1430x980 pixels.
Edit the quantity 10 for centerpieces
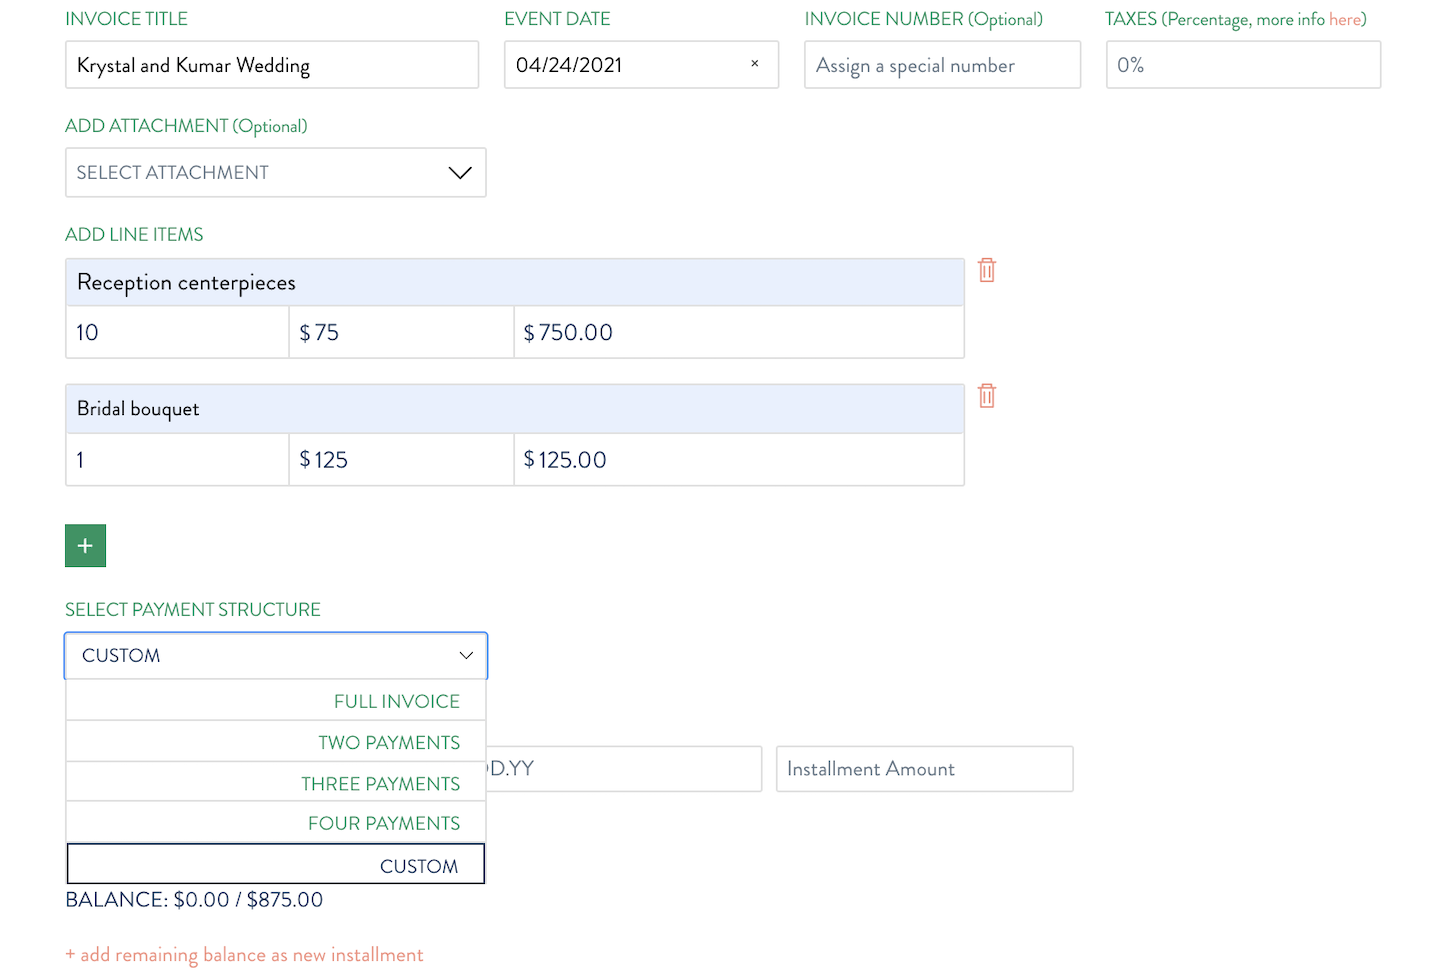[177, 333]
